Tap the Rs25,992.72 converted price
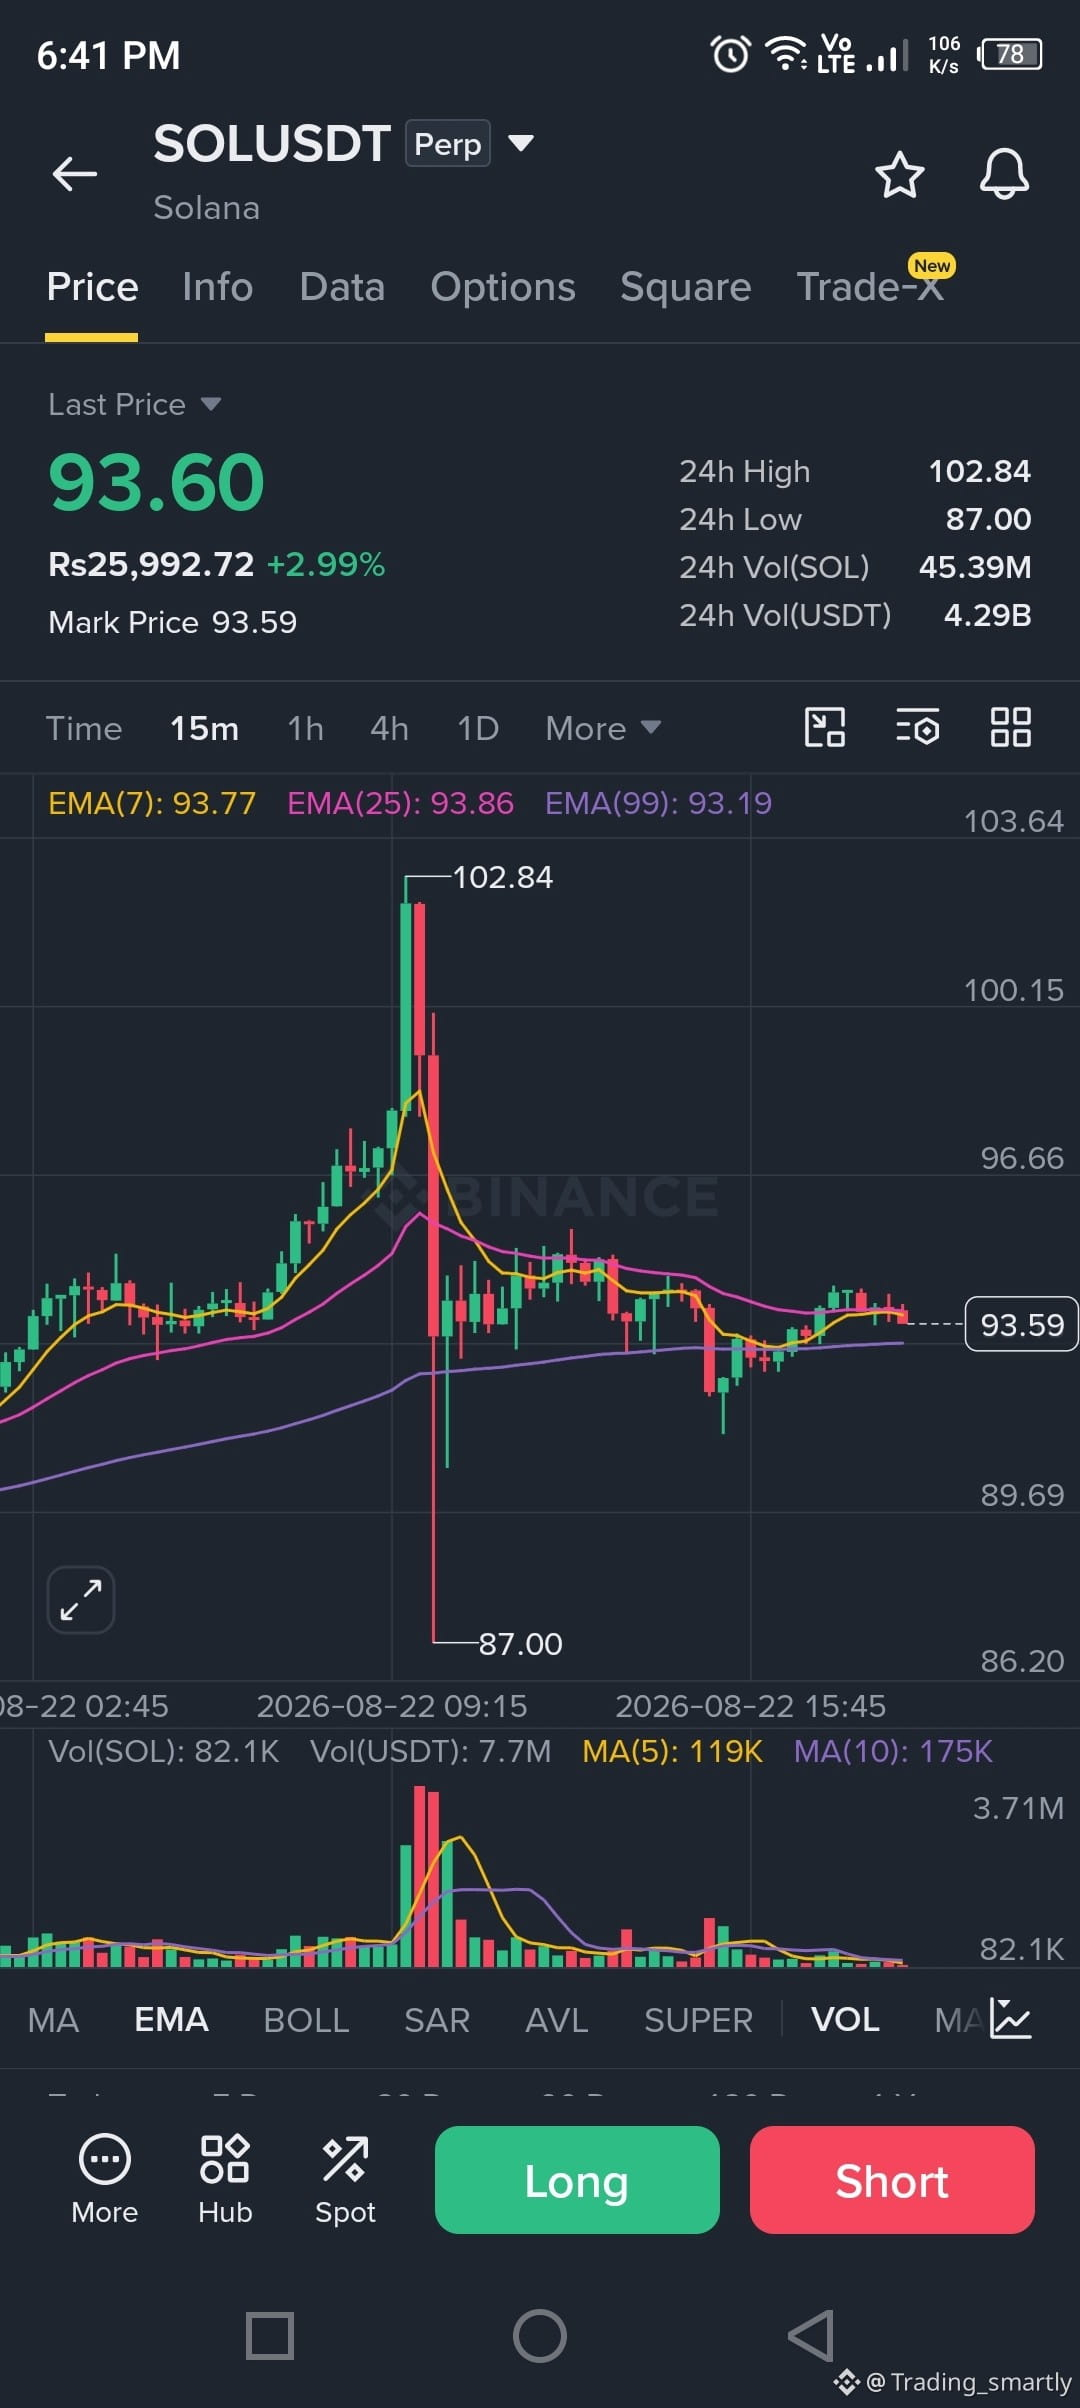The image size is (1080, 2408). tap(151, 565)
